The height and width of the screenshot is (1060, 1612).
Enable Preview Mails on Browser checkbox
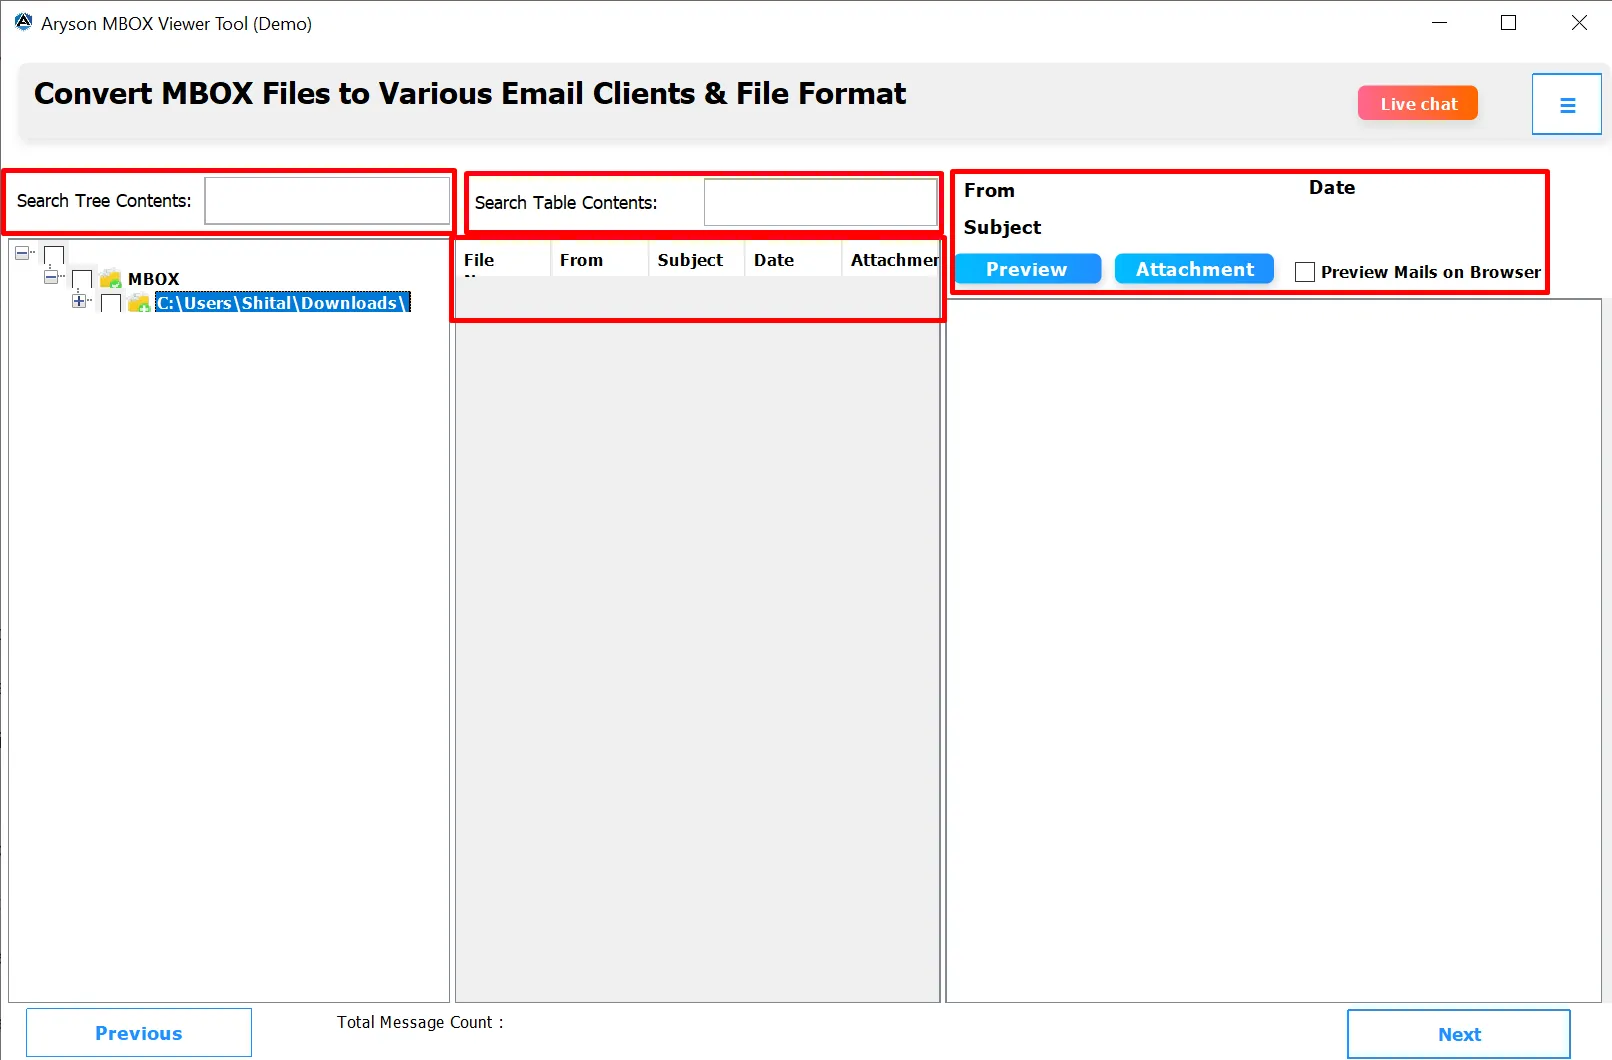[x=1304, y=272]
